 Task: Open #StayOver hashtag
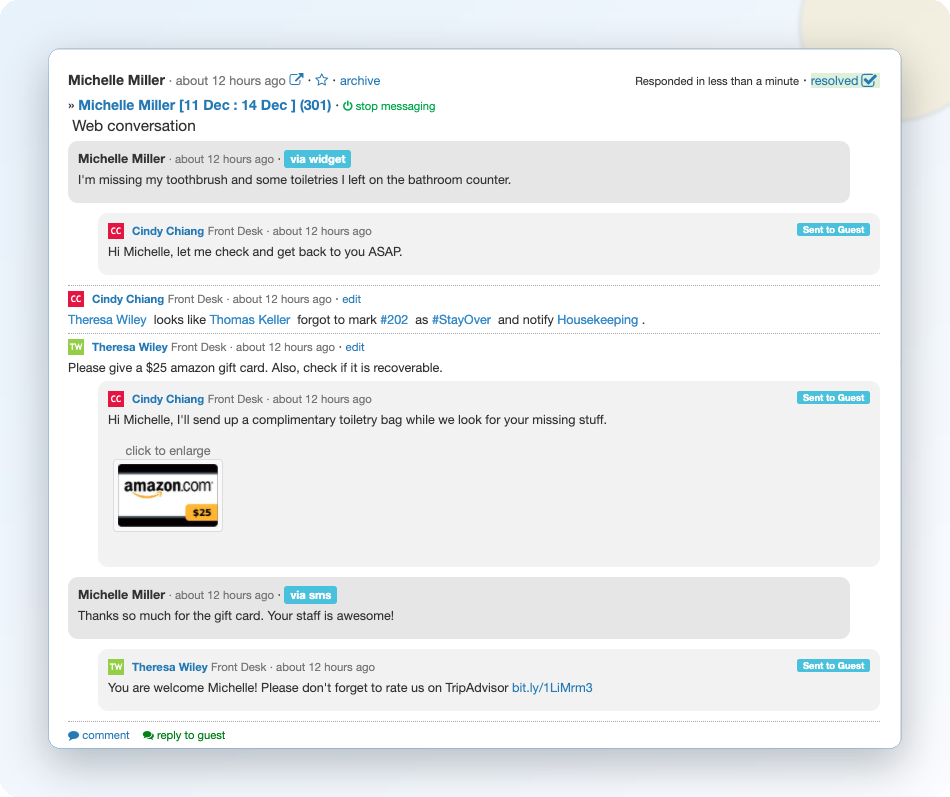coord(461,319)
